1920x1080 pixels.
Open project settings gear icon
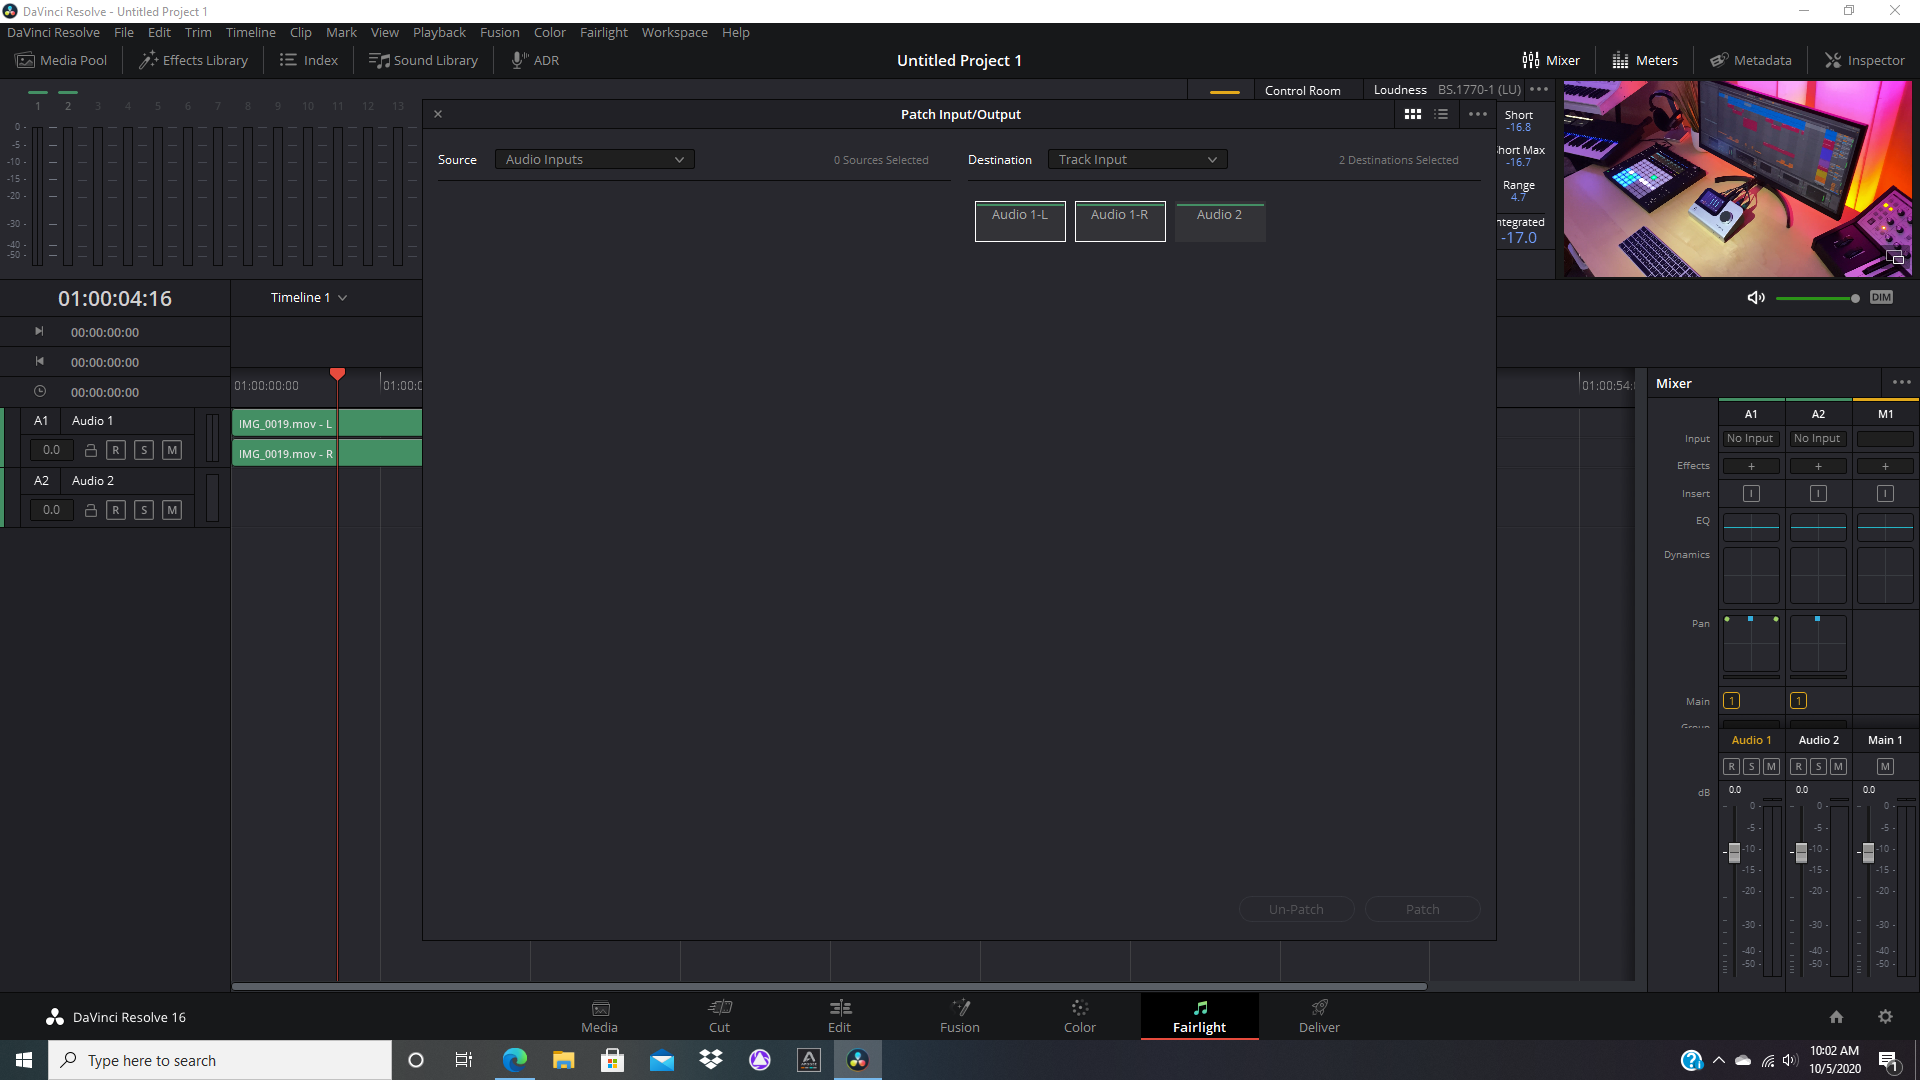tap(1885, 1017)
